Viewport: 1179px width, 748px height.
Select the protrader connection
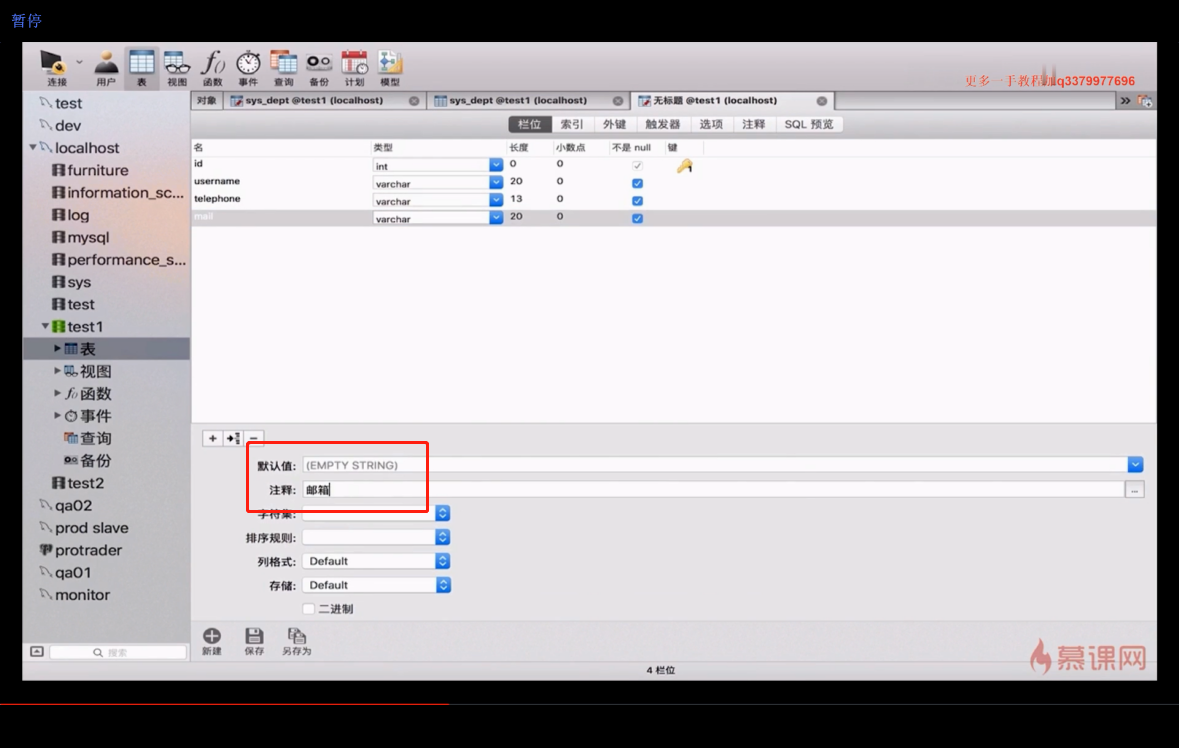point(88,550)
